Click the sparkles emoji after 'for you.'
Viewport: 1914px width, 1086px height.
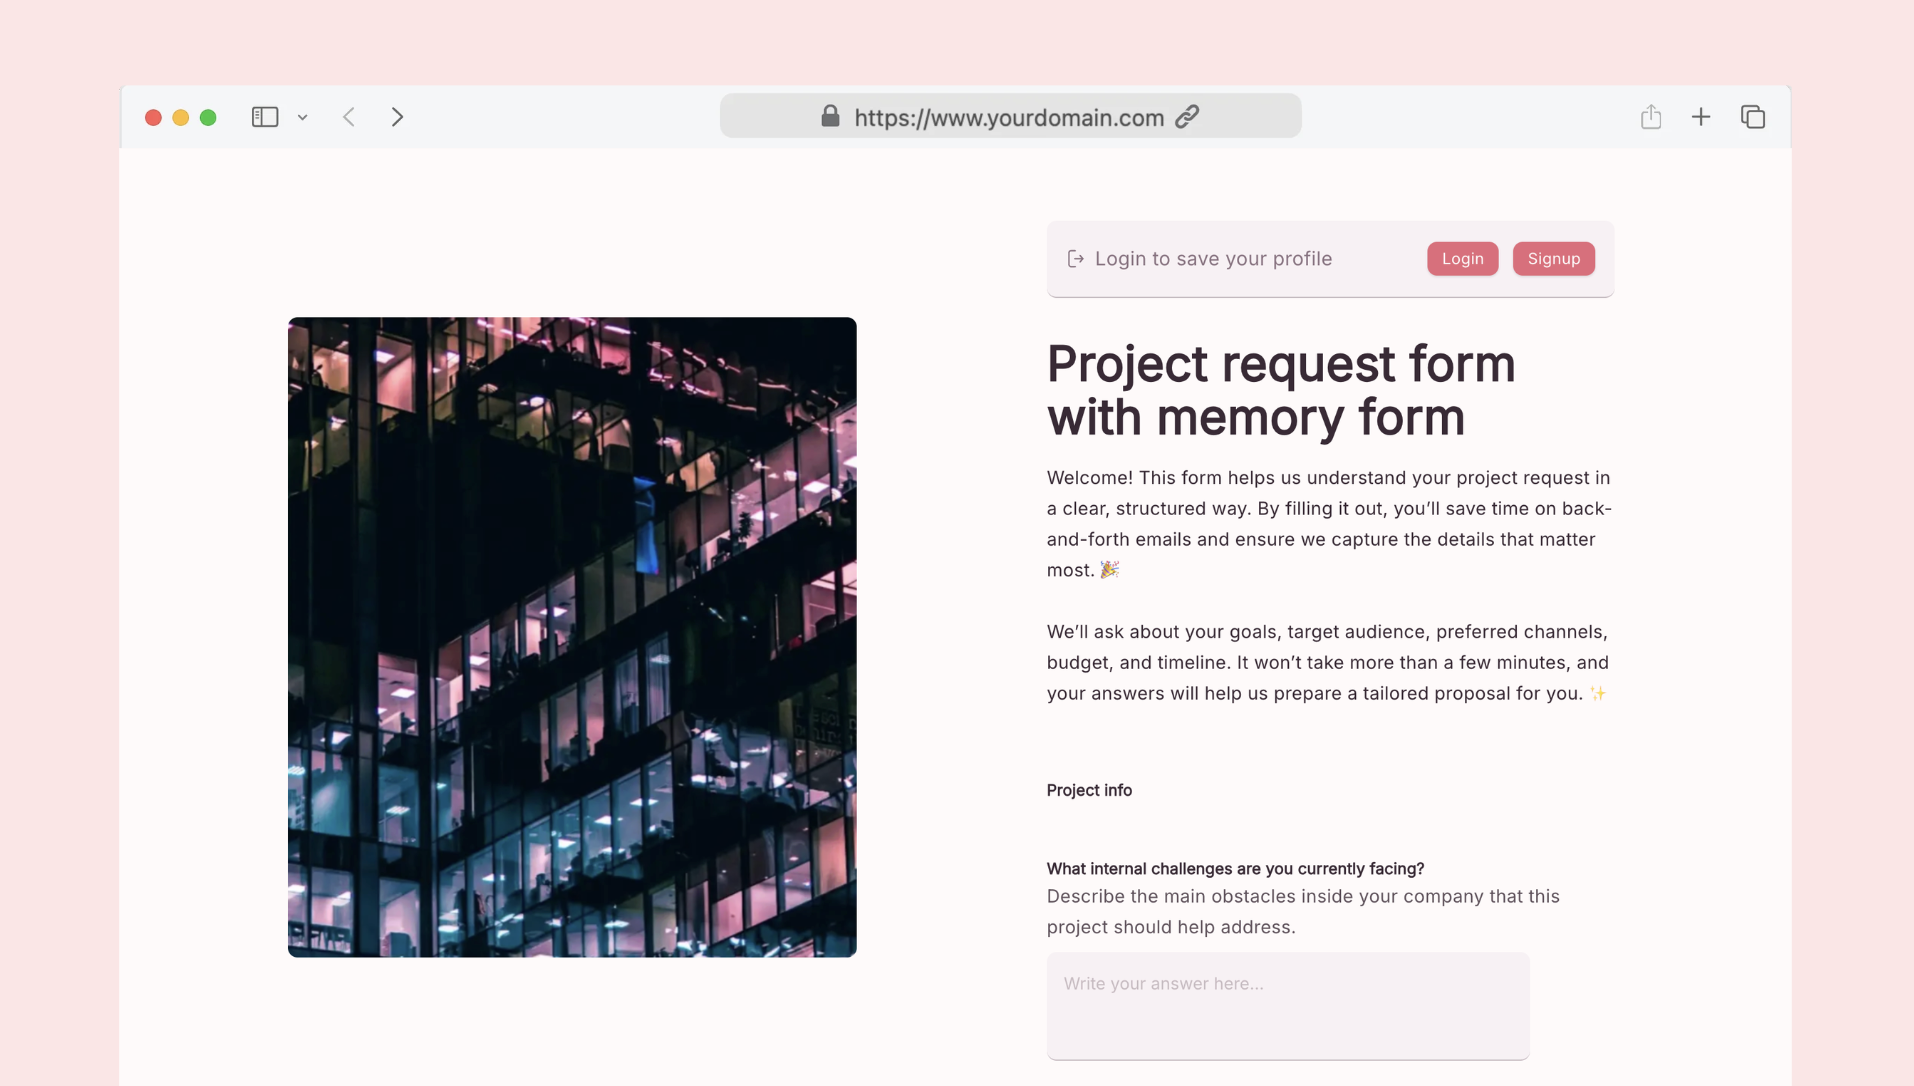1598,694
